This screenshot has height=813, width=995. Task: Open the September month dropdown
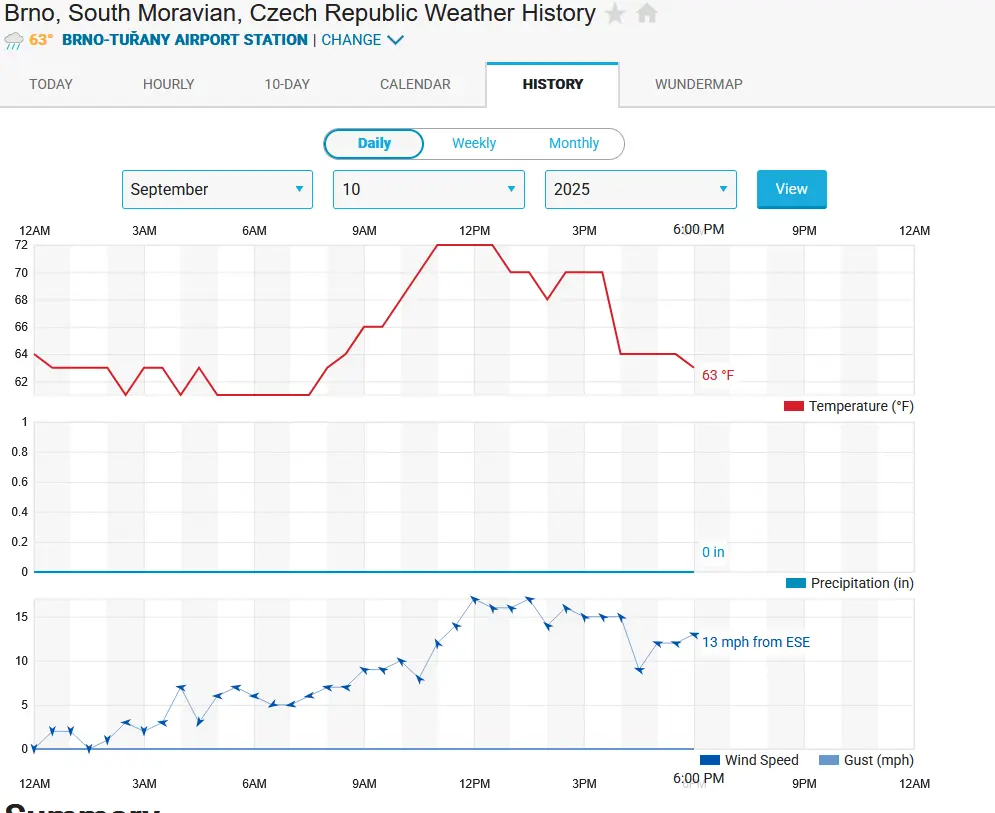pyautogui.click(x=217, y=189)
